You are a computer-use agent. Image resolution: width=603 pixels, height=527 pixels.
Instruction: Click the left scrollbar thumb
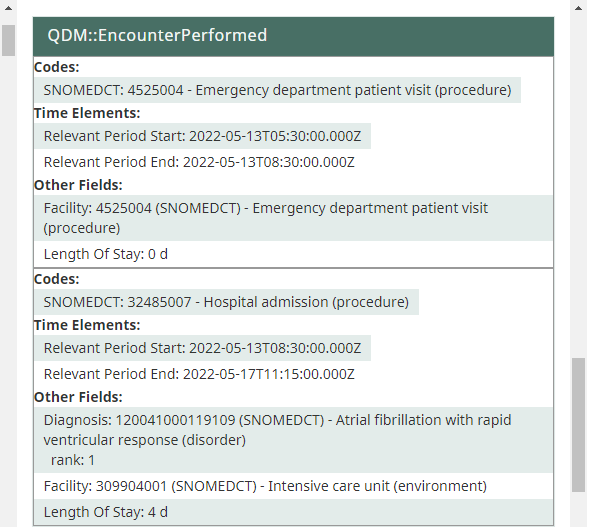8,40
